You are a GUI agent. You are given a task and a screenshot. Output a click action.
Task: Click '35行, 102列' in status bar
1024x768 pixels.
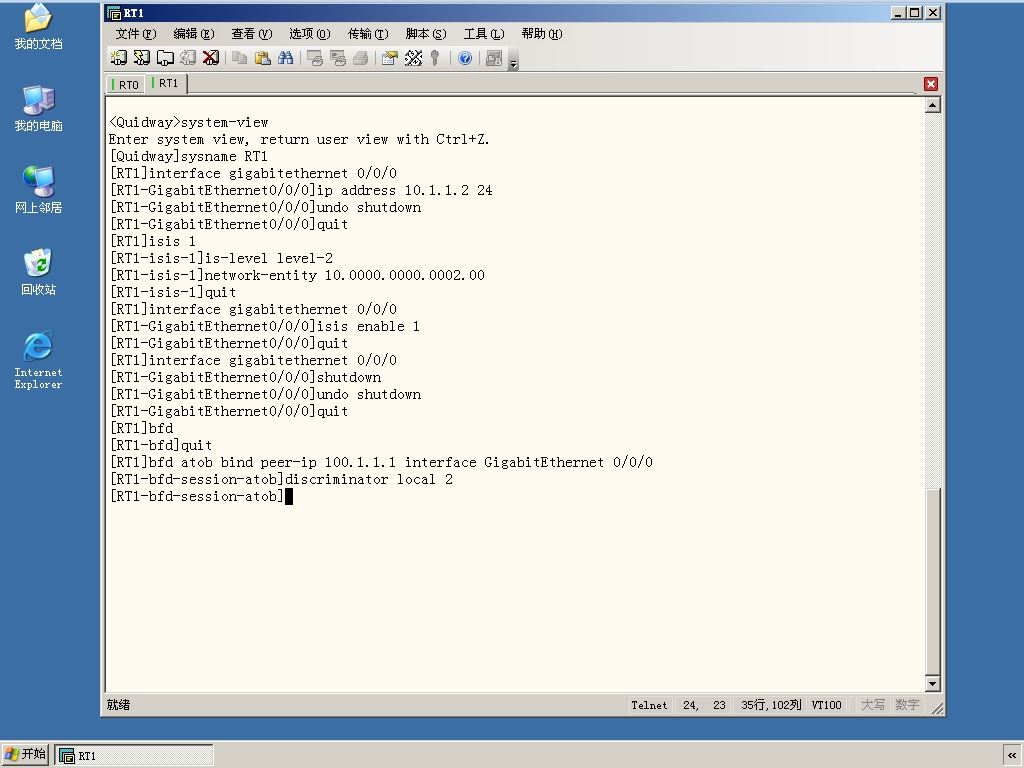pos(771,705)
